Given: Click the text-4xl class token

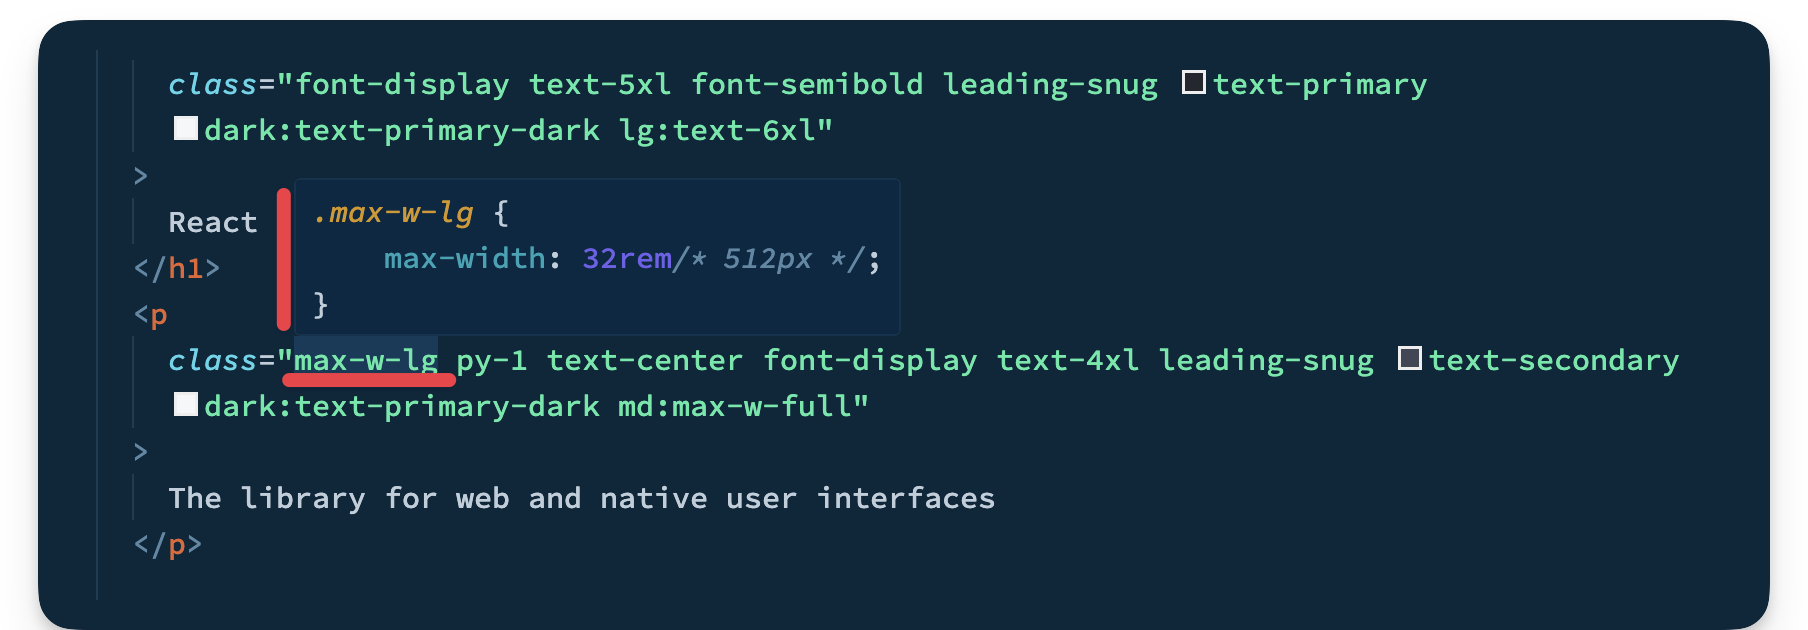Looking at the screenshot, I should click(x=1068, y=360).
